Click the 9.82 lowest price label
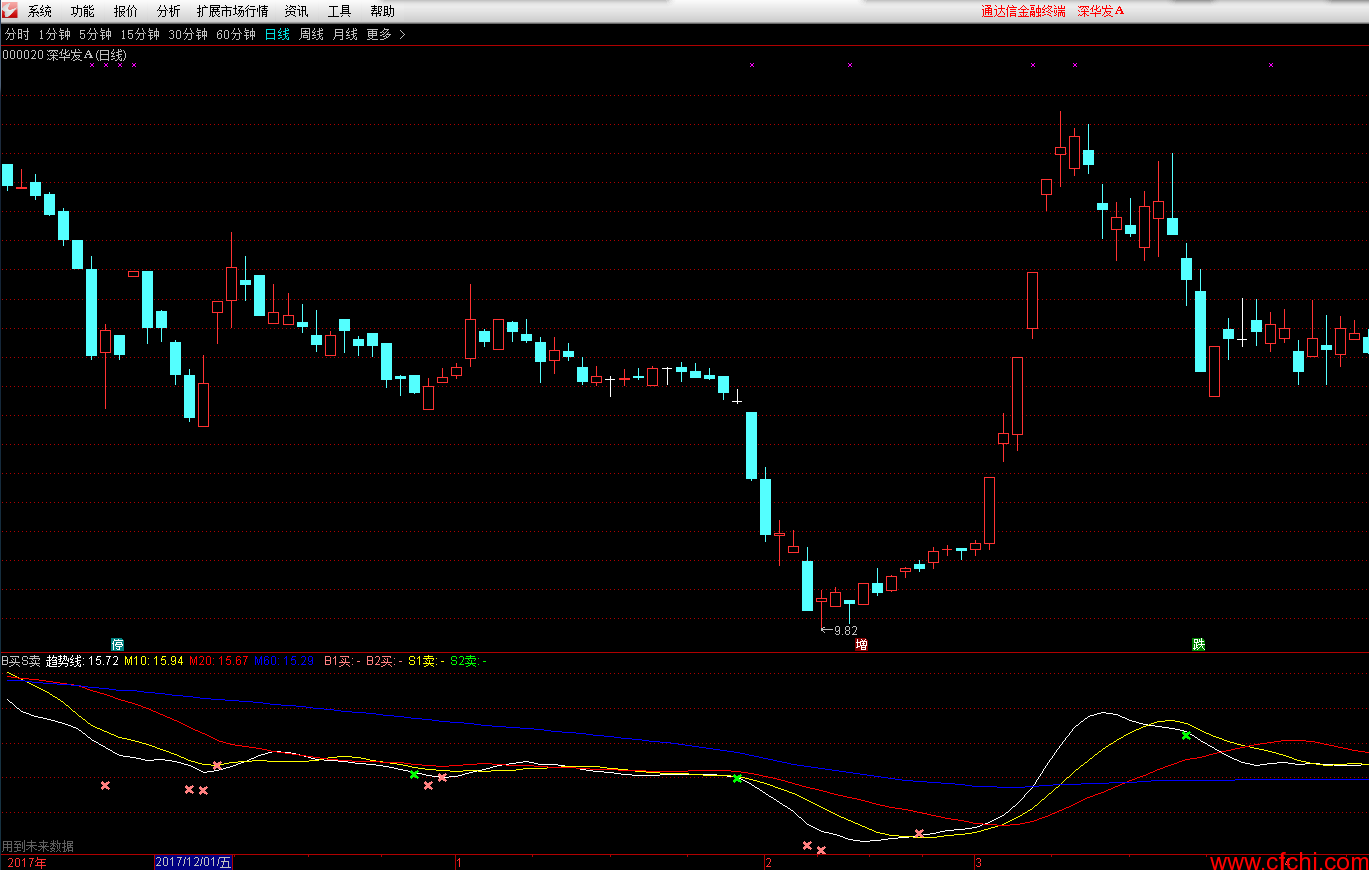The height and width of the screenshot is (870, 1369). 845,631
